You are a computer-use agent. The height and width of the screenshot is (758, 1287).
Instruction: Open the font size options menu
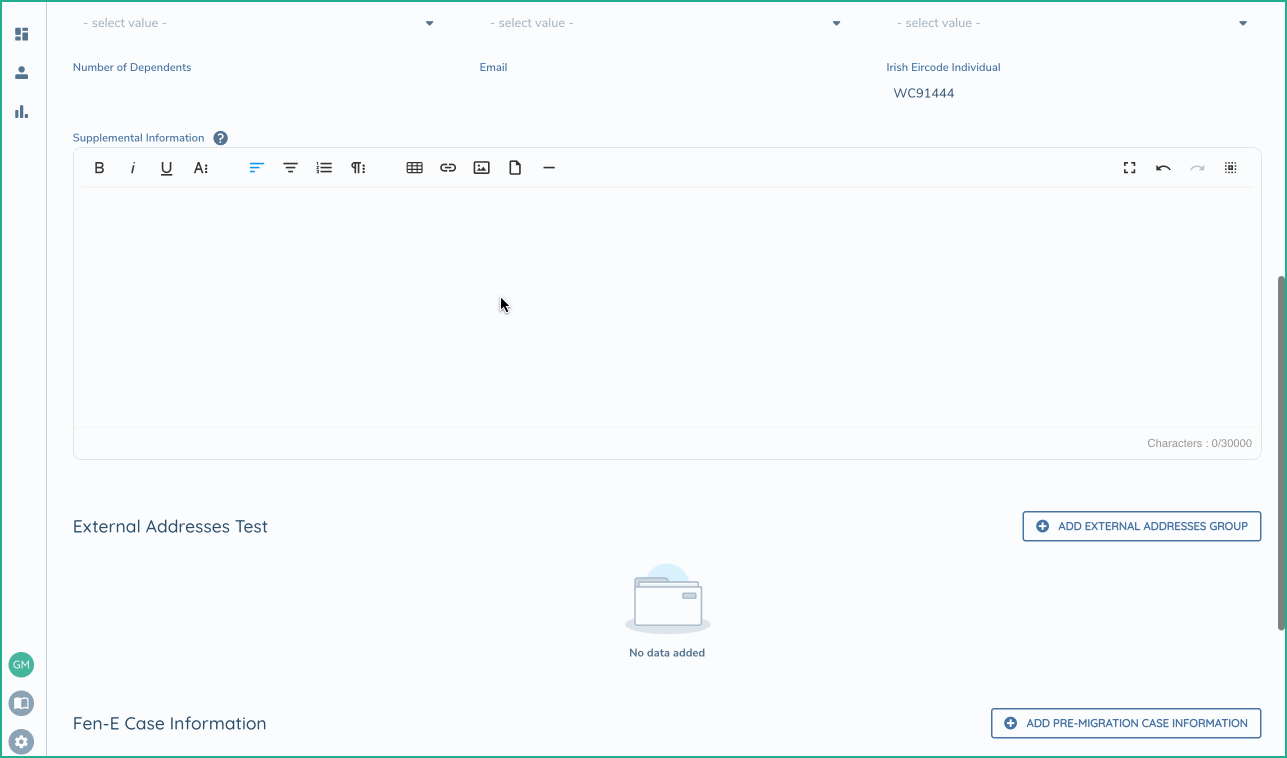pyautogui.click(x=201, y=168)
